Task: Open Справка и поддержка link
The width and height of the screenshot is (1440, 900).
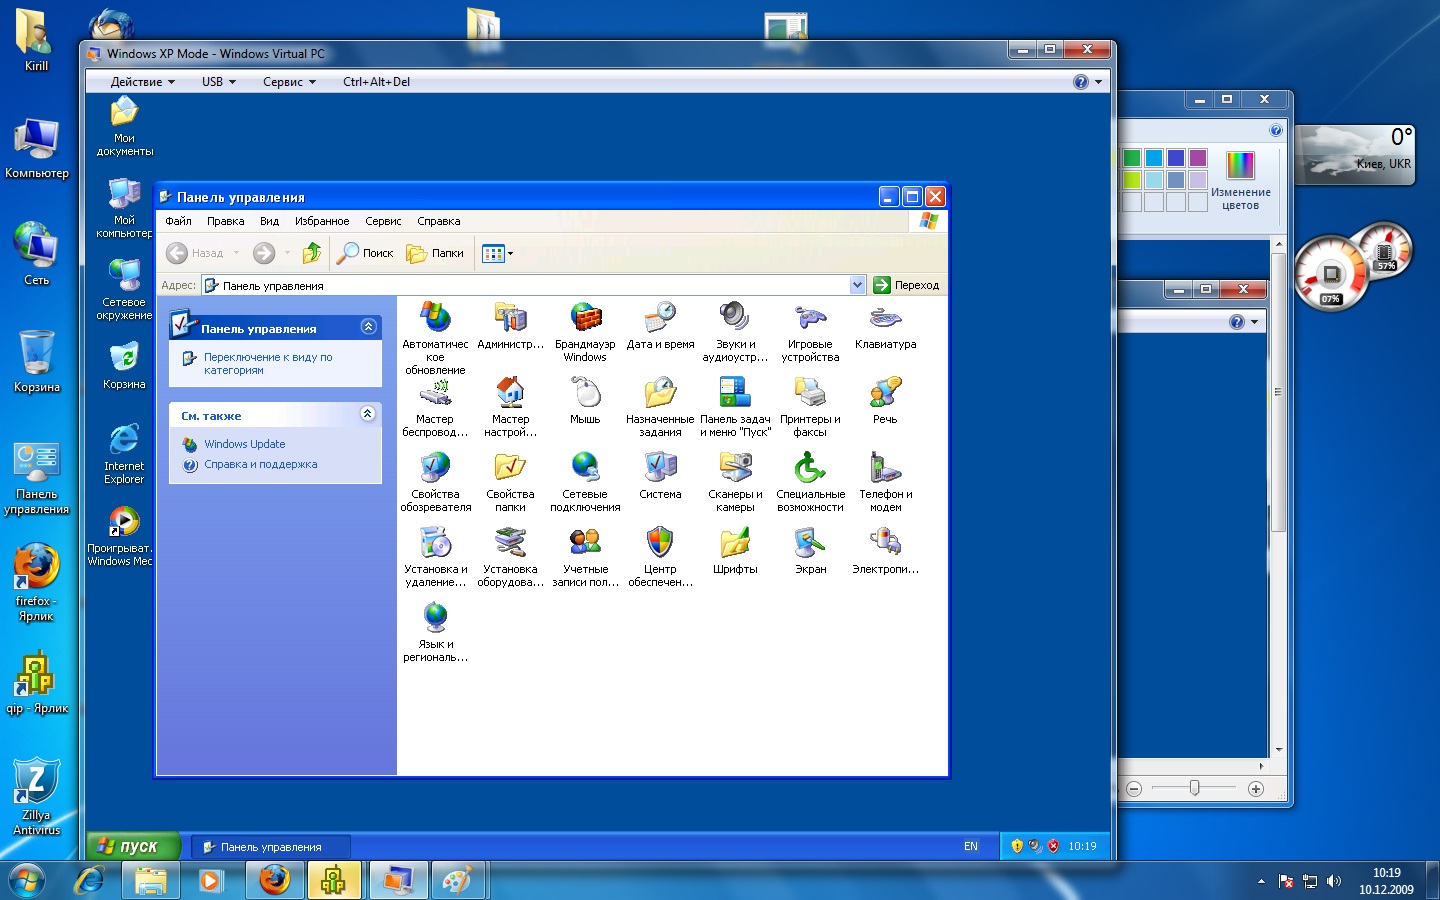Action: 260,464
